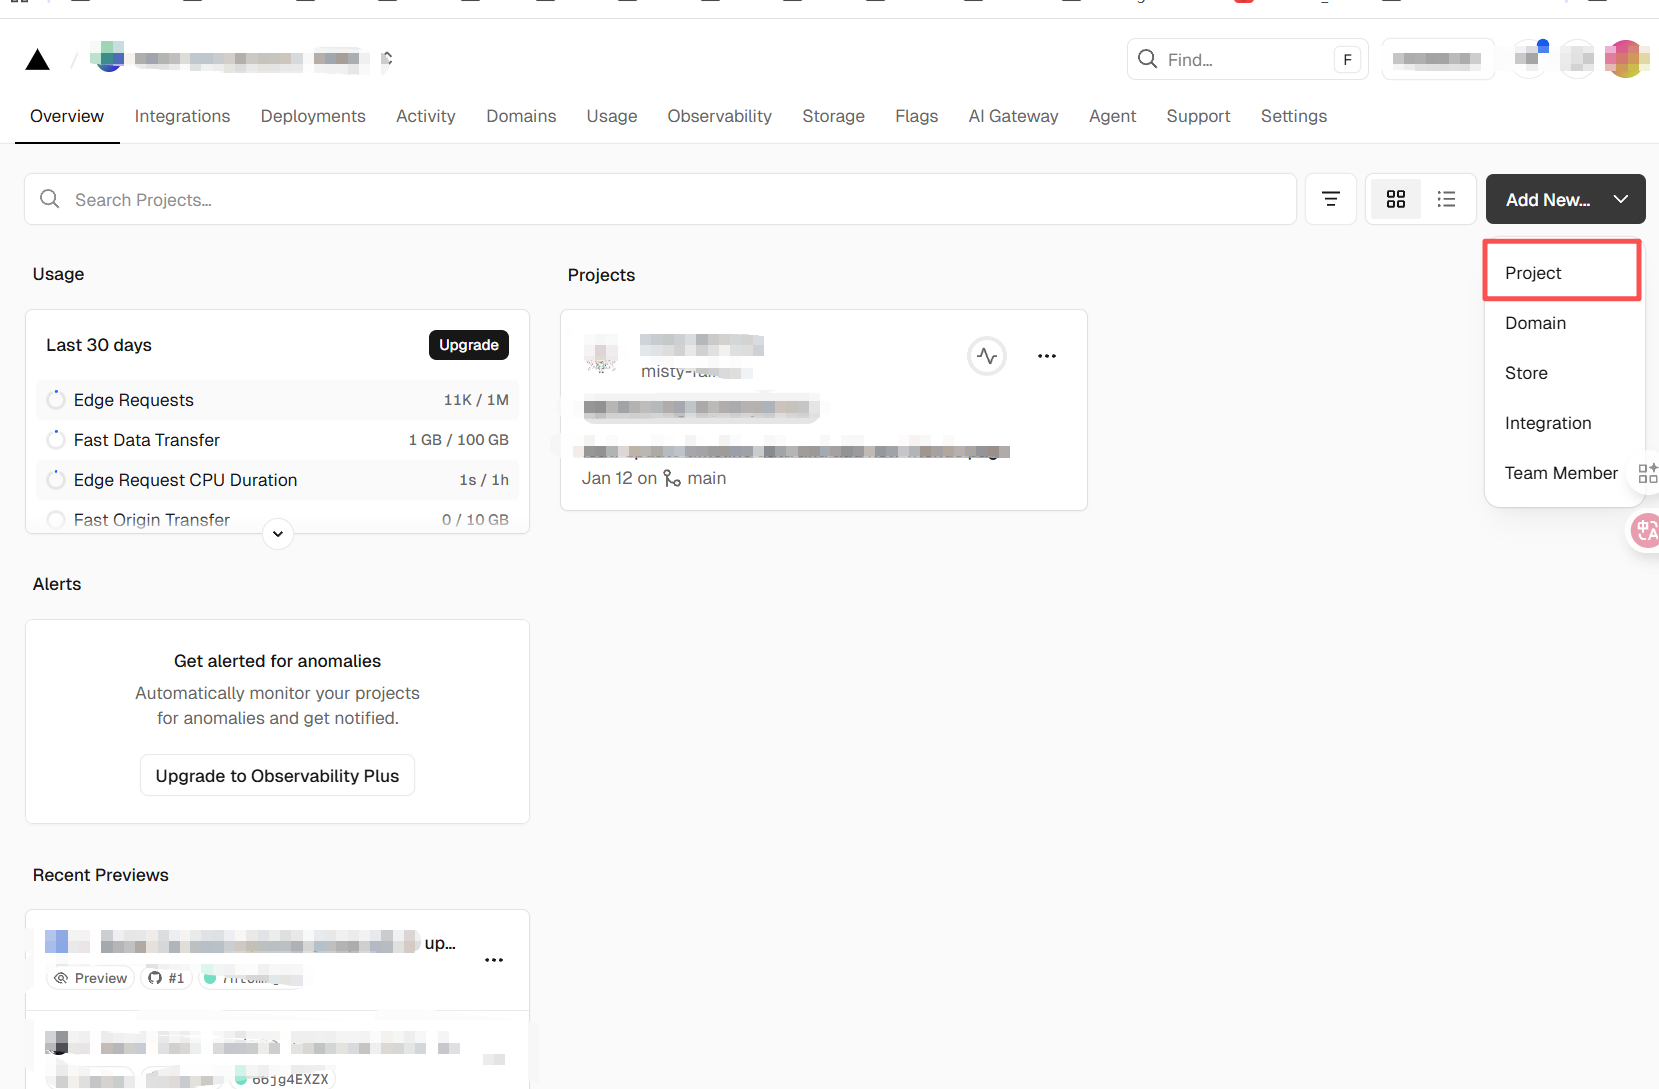Image resolution: width=1659 pixels, height=1089 pixels.
Task: Switch to list view layout
Action: coord(1446,199)
